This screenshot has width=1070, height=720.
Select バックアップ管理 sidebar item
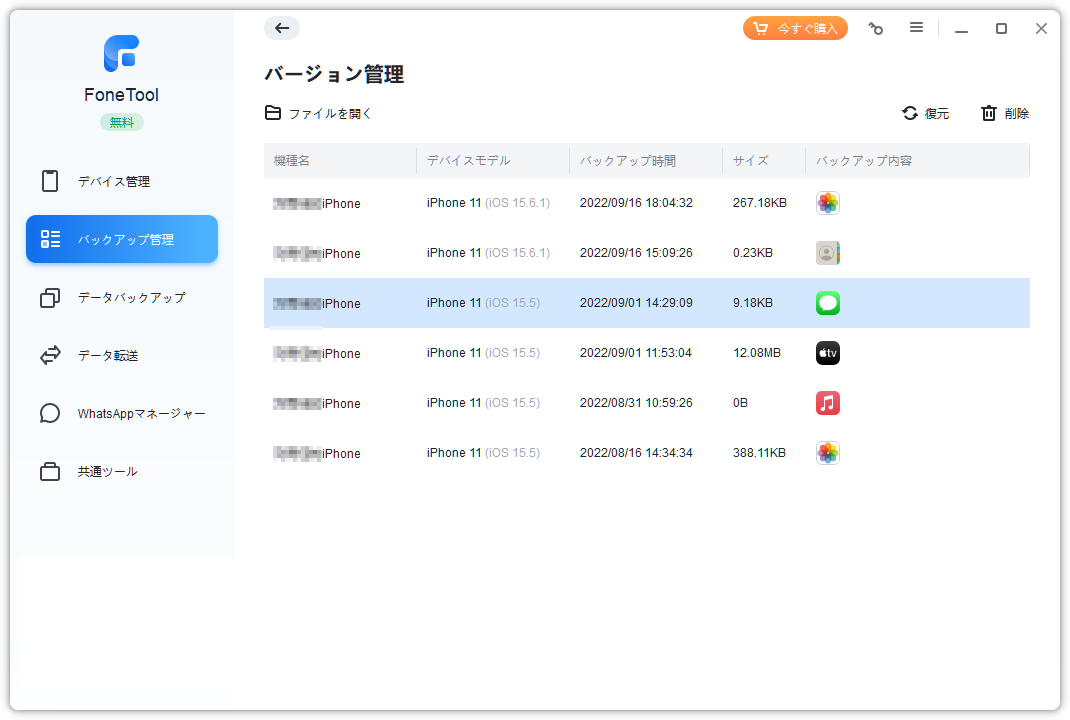click(x=122, y=239)
